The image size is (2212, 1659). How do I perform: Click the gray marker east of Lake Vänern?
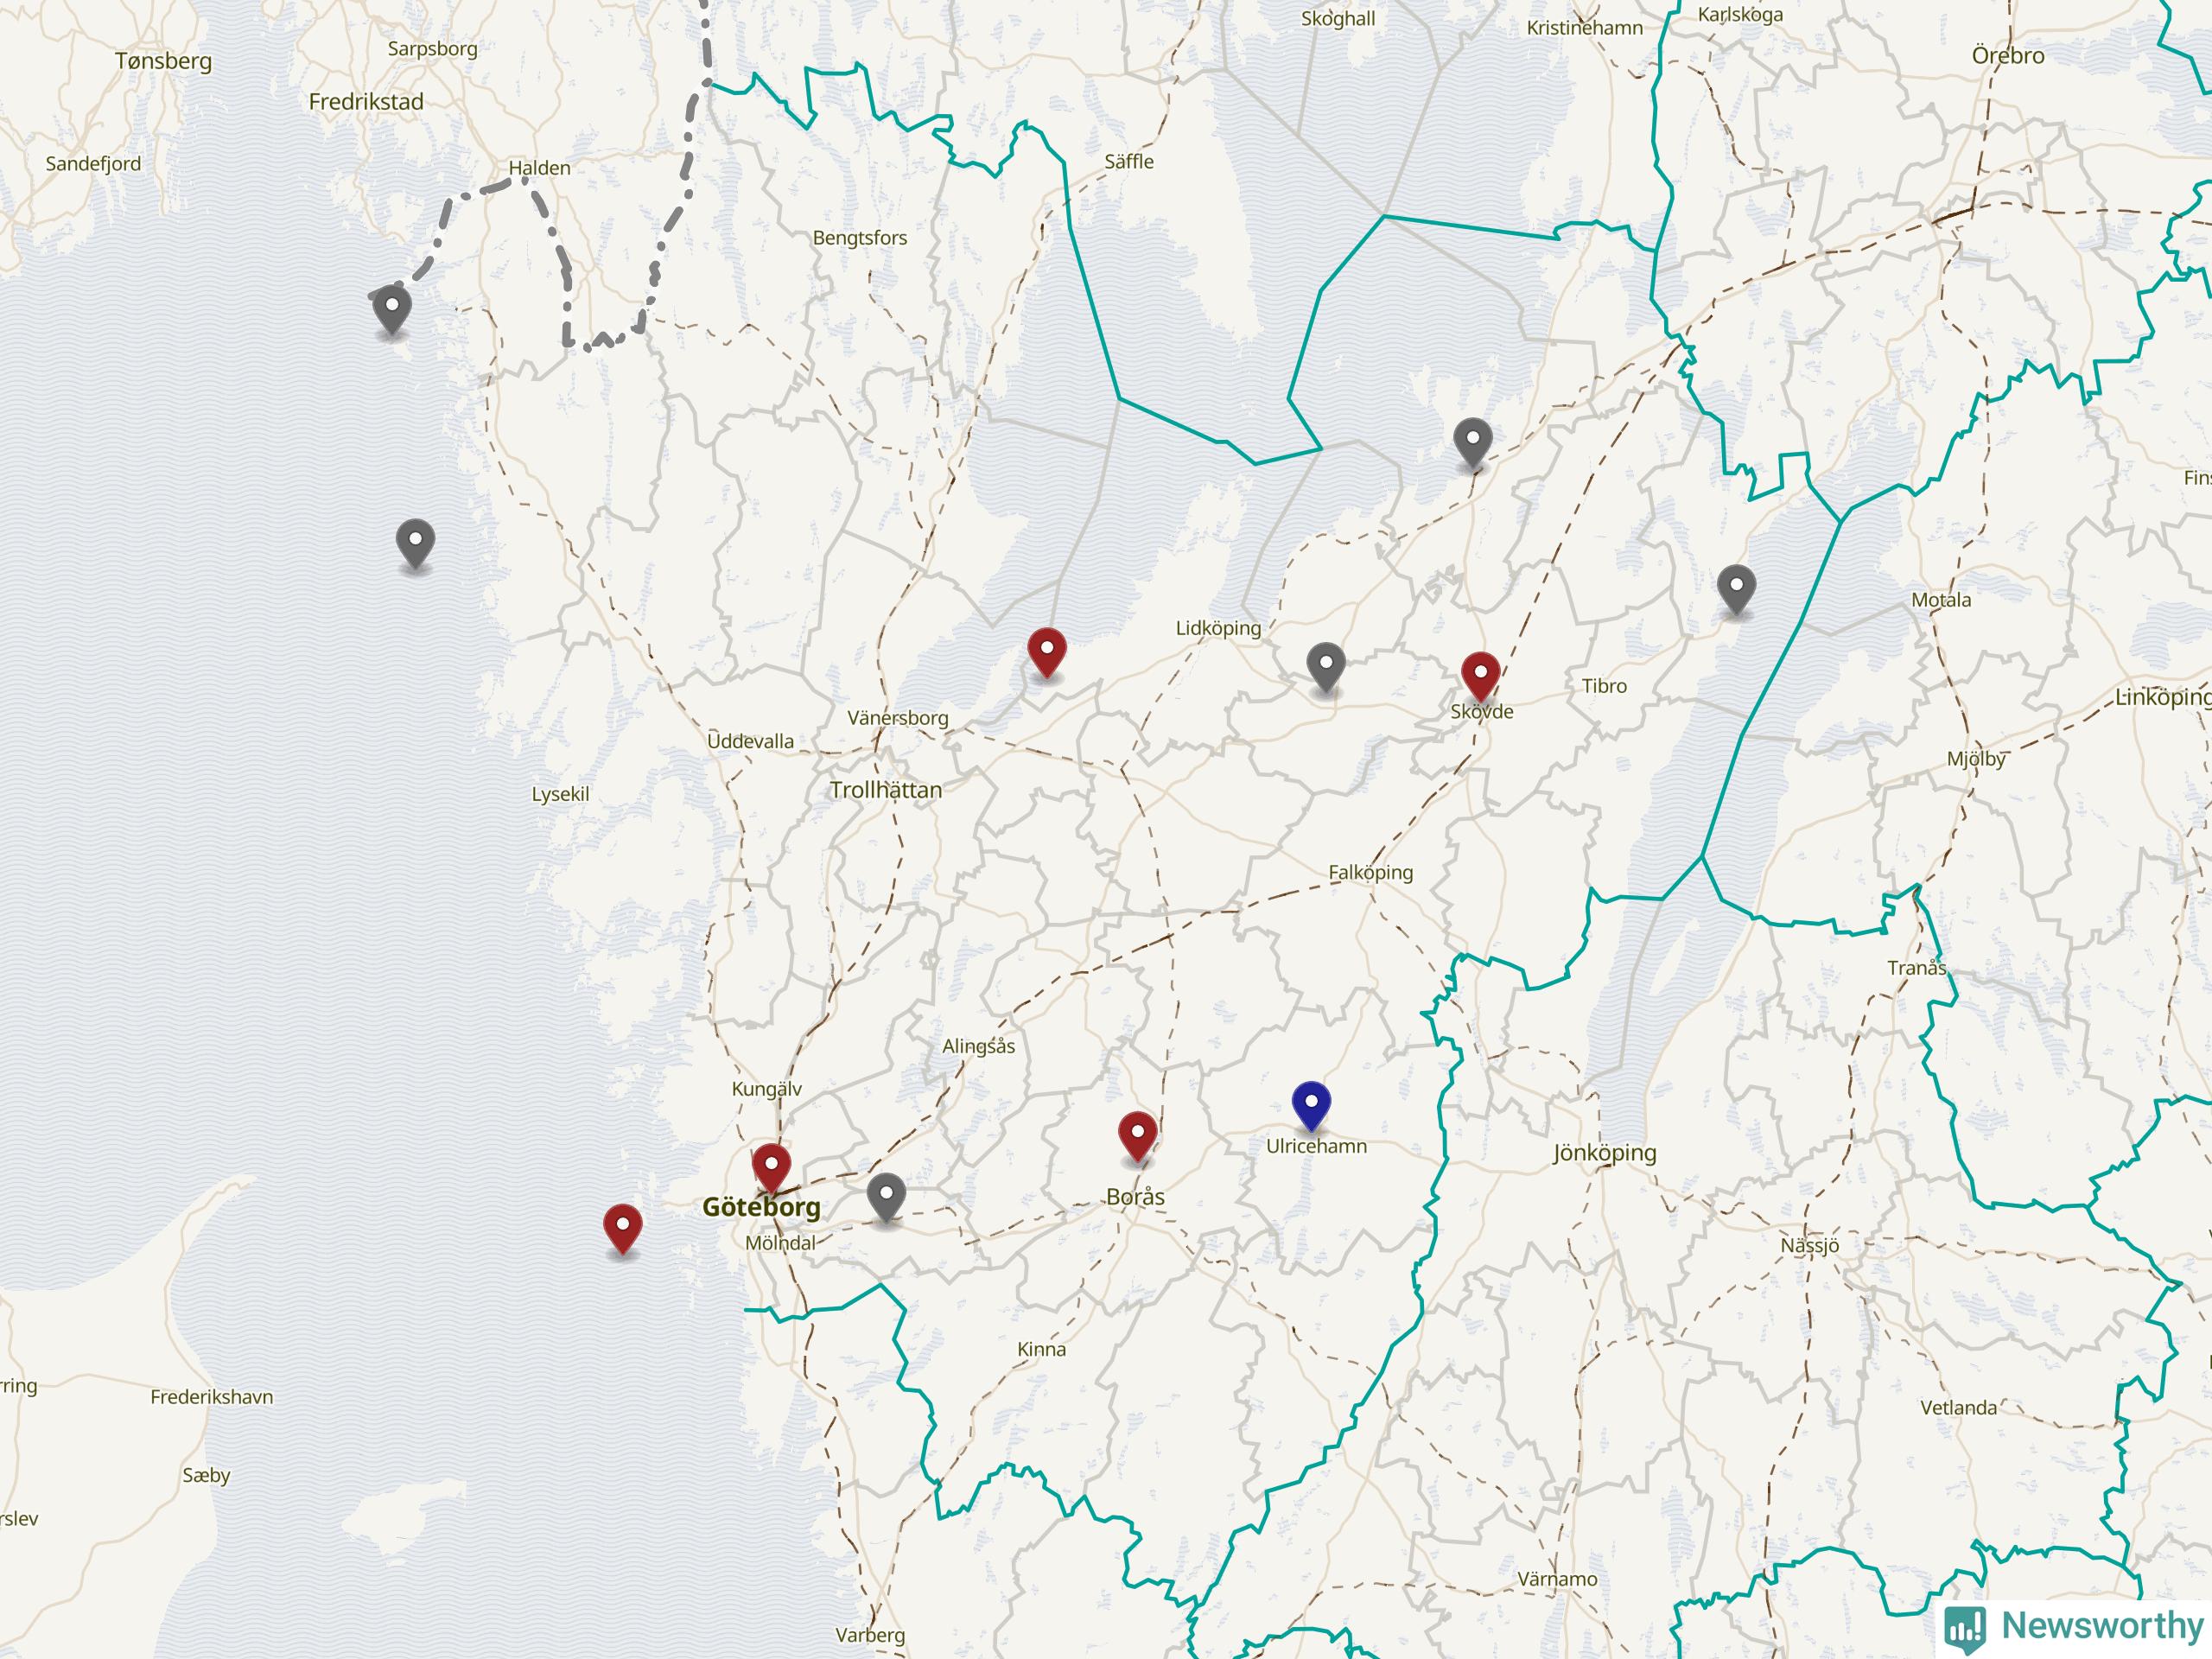click(x=1472, y=443)
